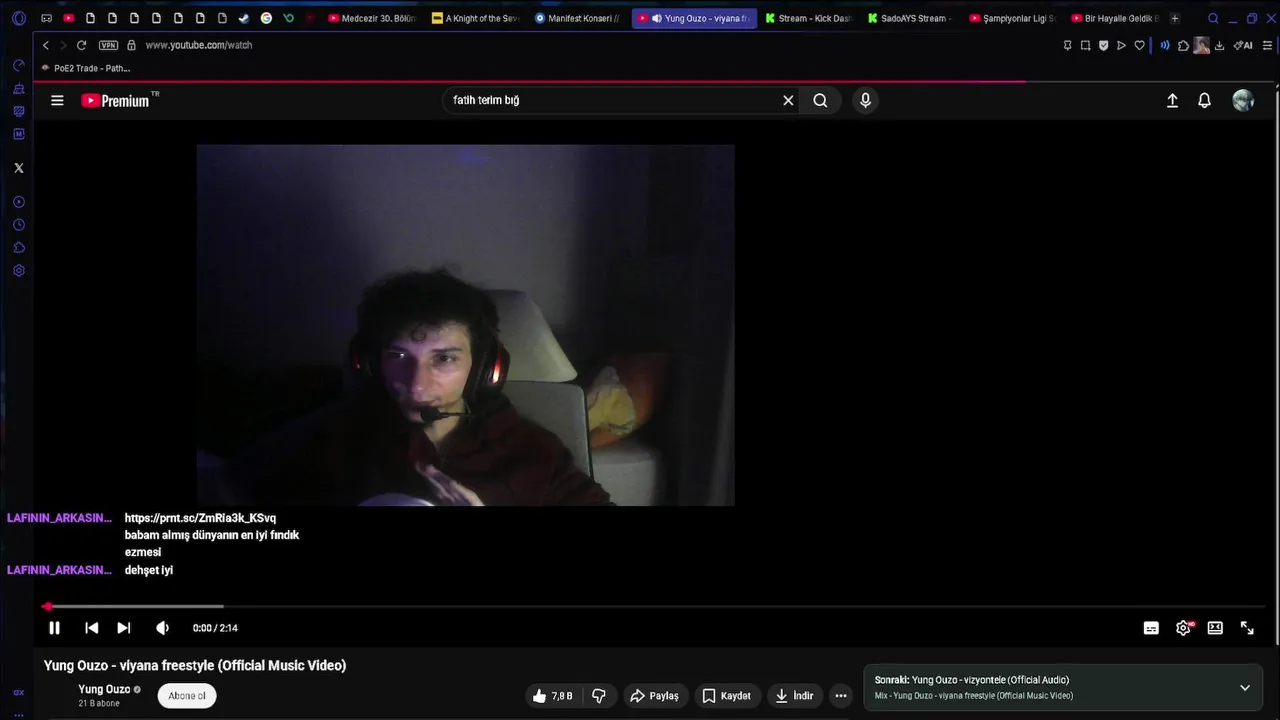Open the Aria AI toolbar button
This screenshot has width=1280, height=720.
[x=1243, y=45]
